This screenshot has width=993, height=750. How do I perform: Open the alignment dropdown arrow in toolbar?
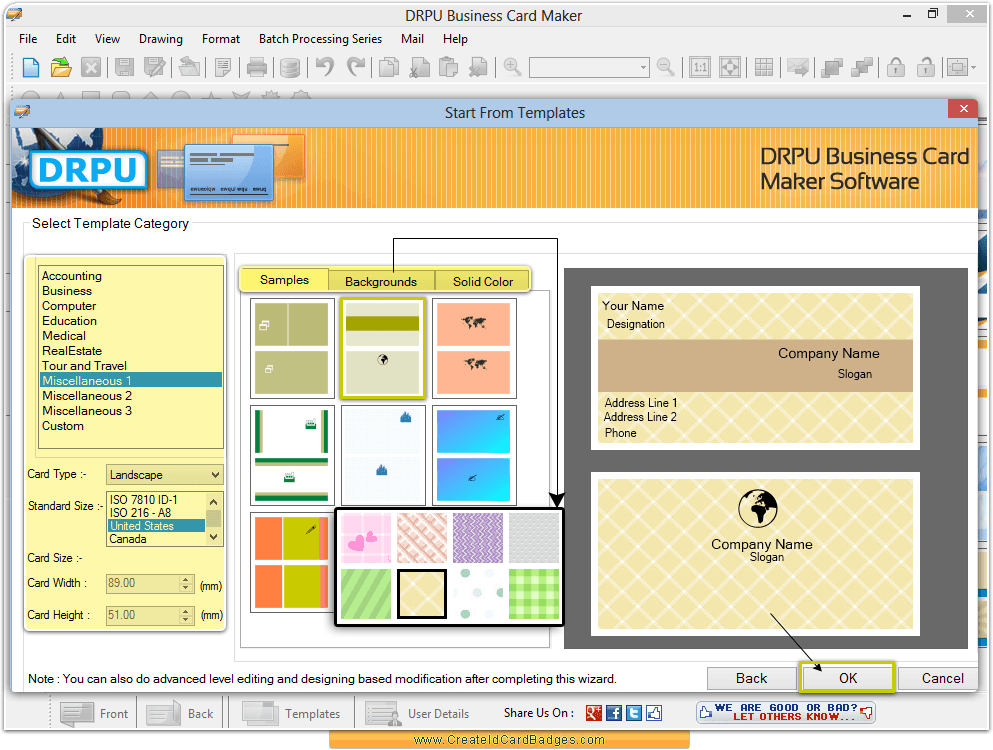973,67
